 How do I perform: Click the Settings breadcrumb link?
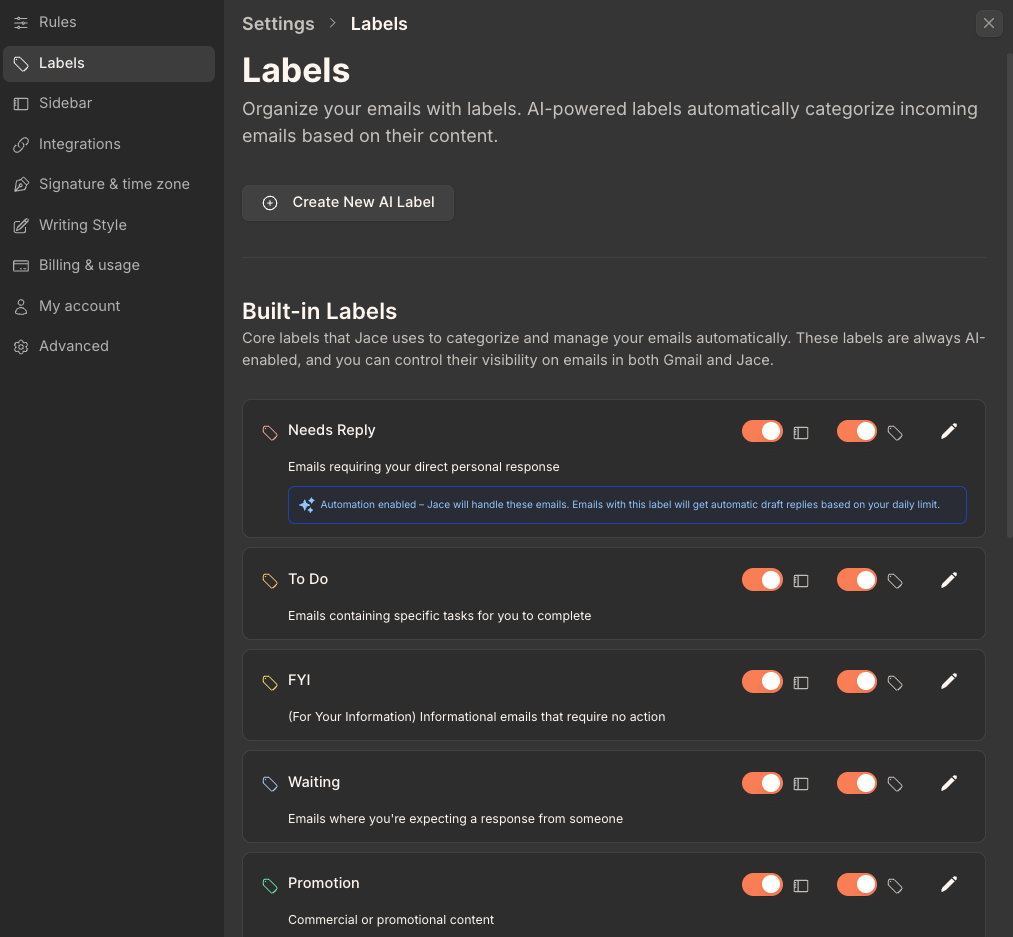pos(278,24)
